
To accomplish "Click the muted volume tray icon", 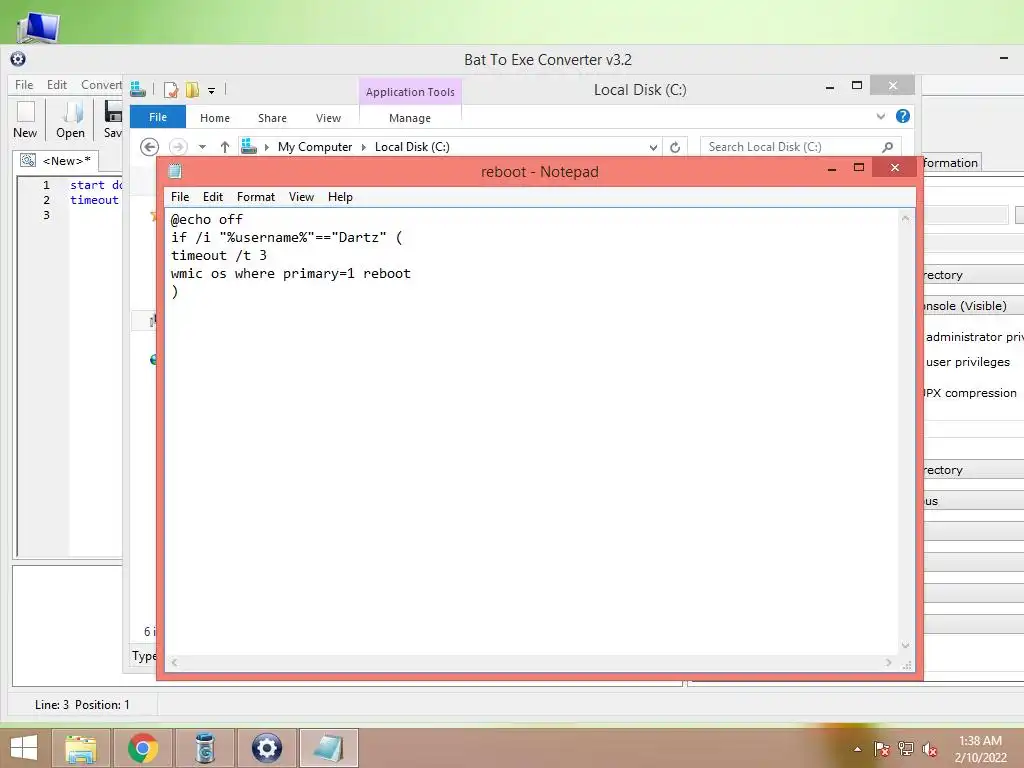I will tap(930, 749).
